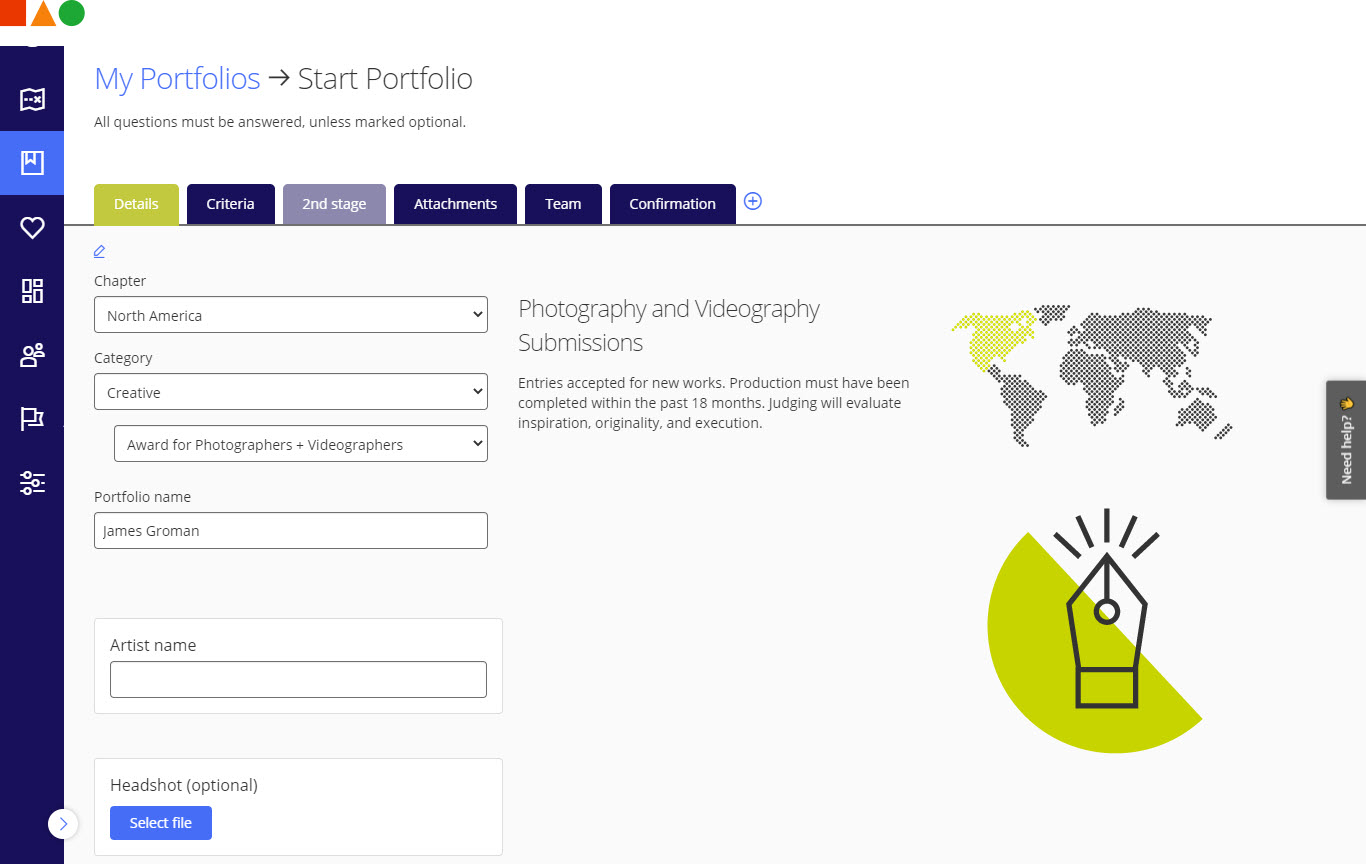Image resolution: width=1366 pixels, height=864 pixels.
Task: Click the map icon in the sidebar
Action: pos(32,99)
